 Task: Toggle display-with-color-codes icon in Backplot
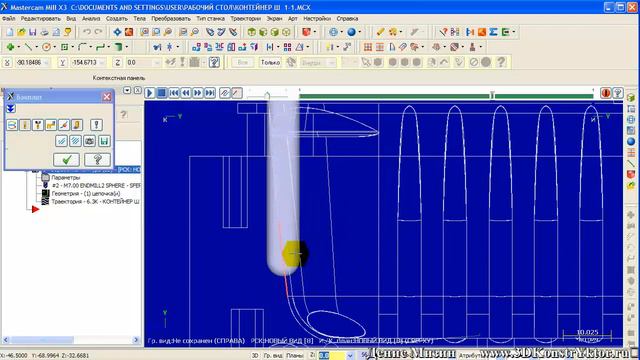click(12, 125)
